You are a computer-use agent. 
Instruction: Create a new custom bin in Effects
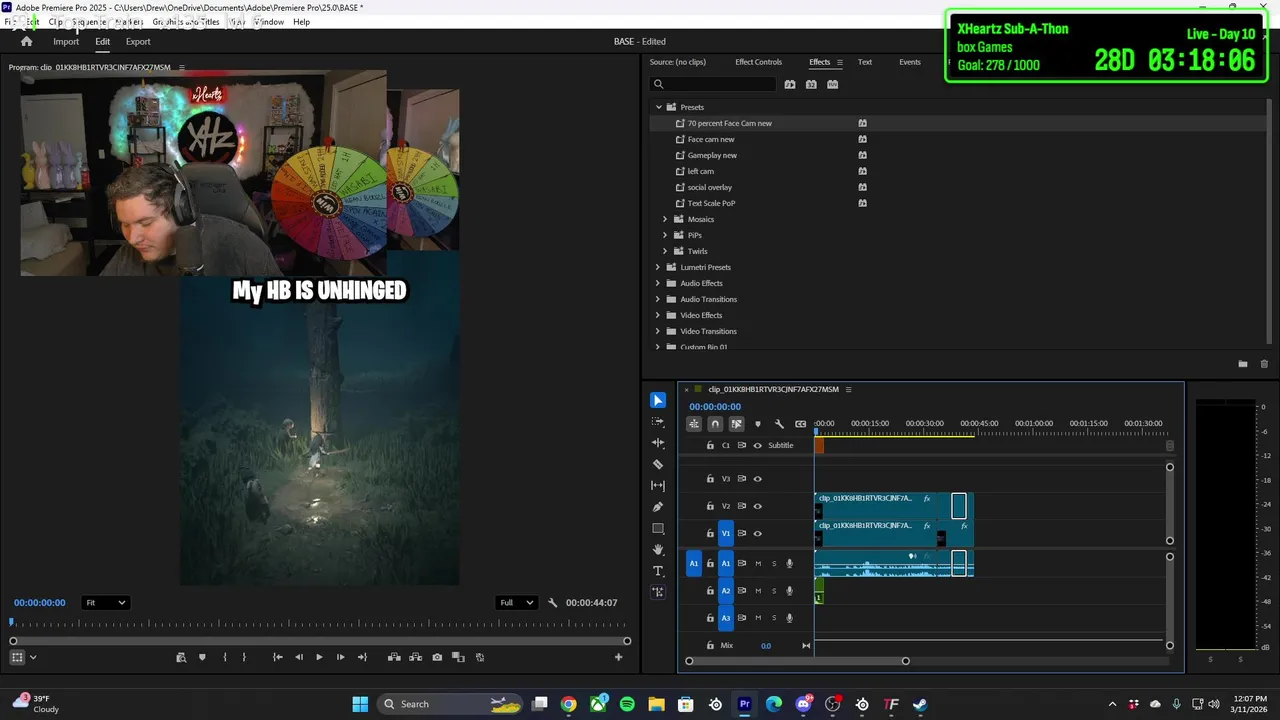pos(1243,364)
